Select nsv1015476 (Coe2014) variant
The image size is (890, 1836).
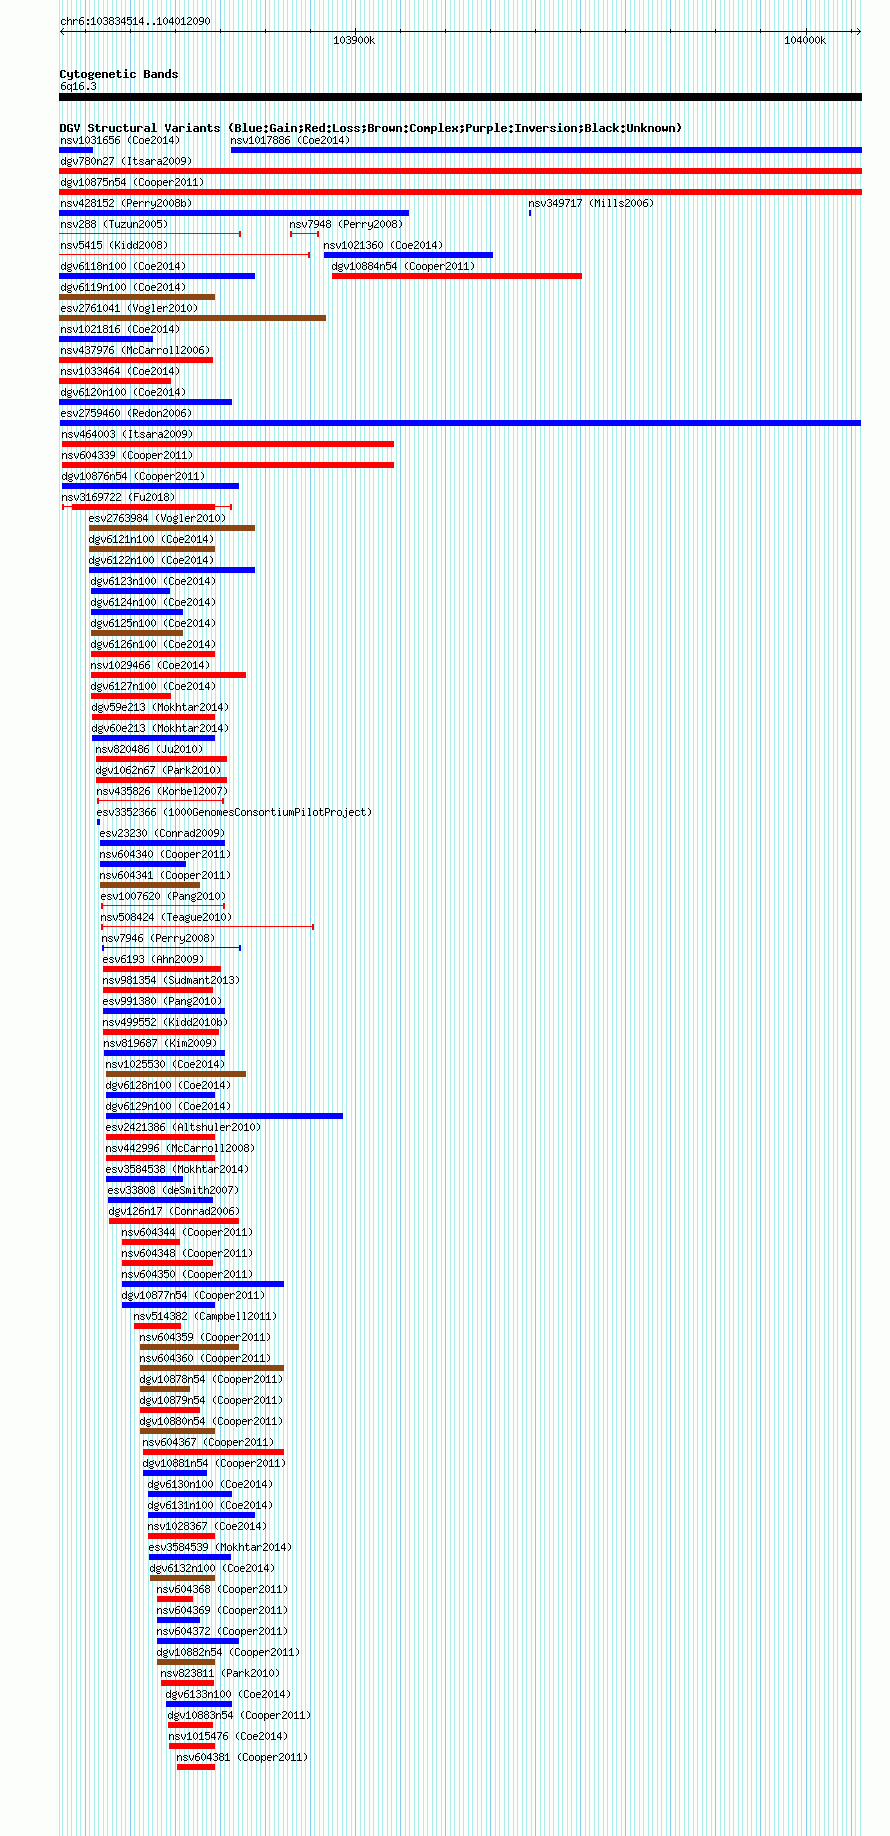(x=229, y=1737)
